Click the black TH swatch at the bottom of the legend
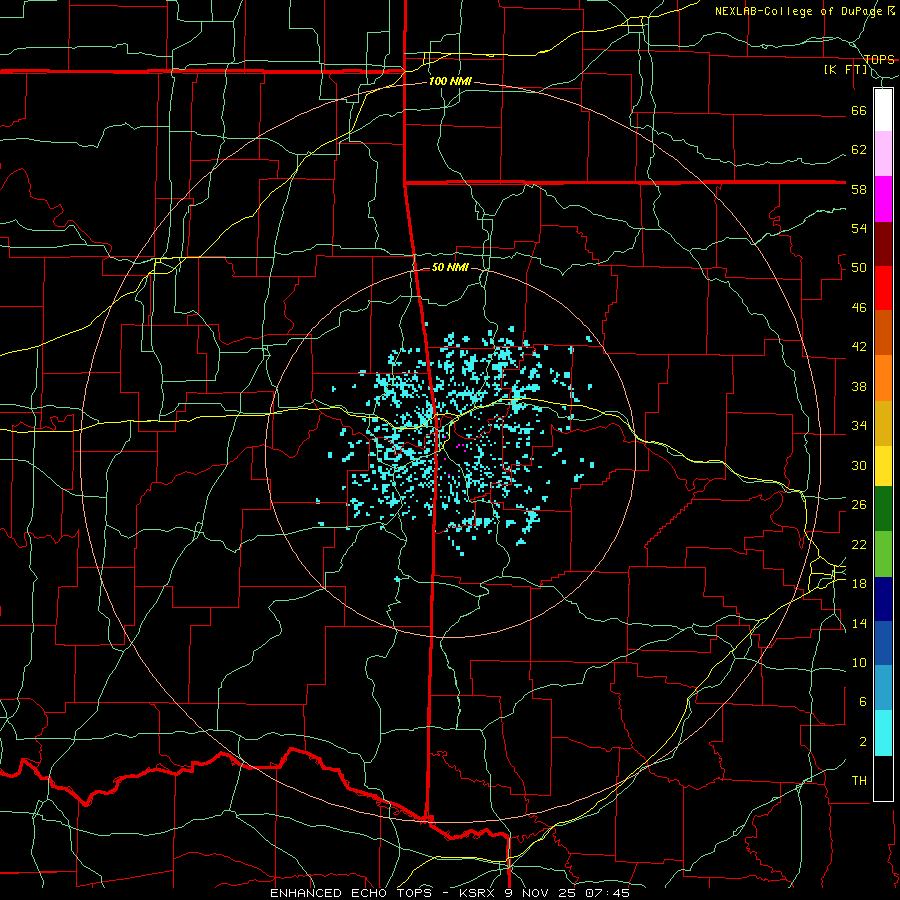The width and height of the screenshot is (900, 900). click(x=883, y=778)
